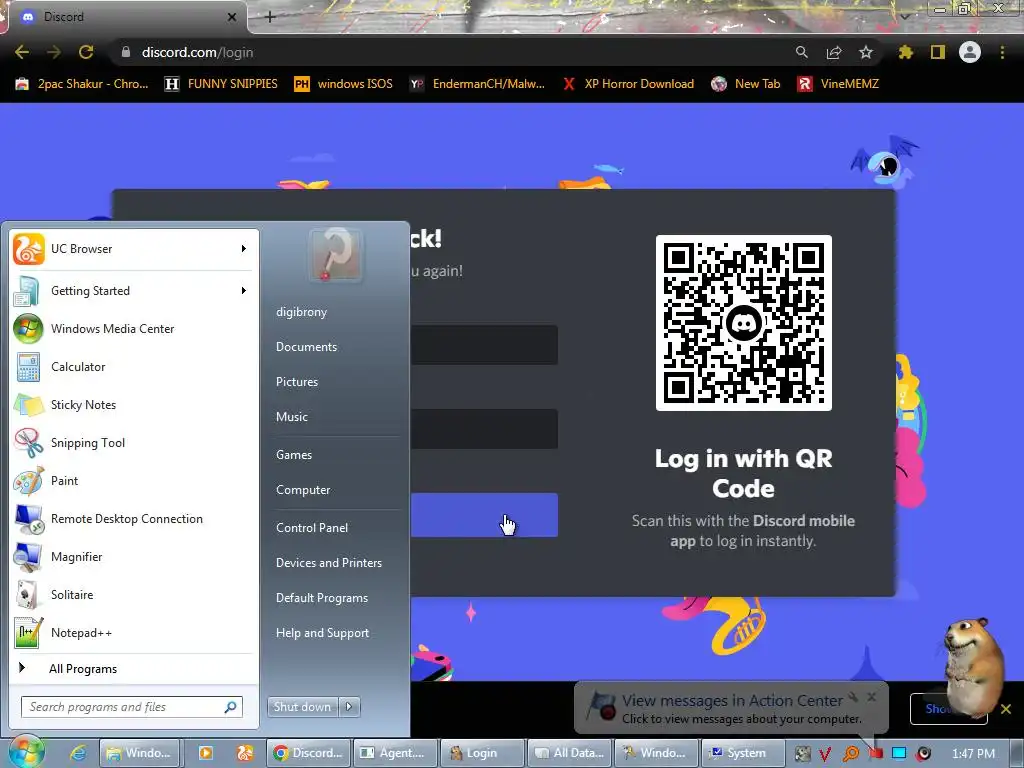This screenshot has width=1024, height=768.
Task: Open Computer from Start menu
Action: click(x=303, y=490)
